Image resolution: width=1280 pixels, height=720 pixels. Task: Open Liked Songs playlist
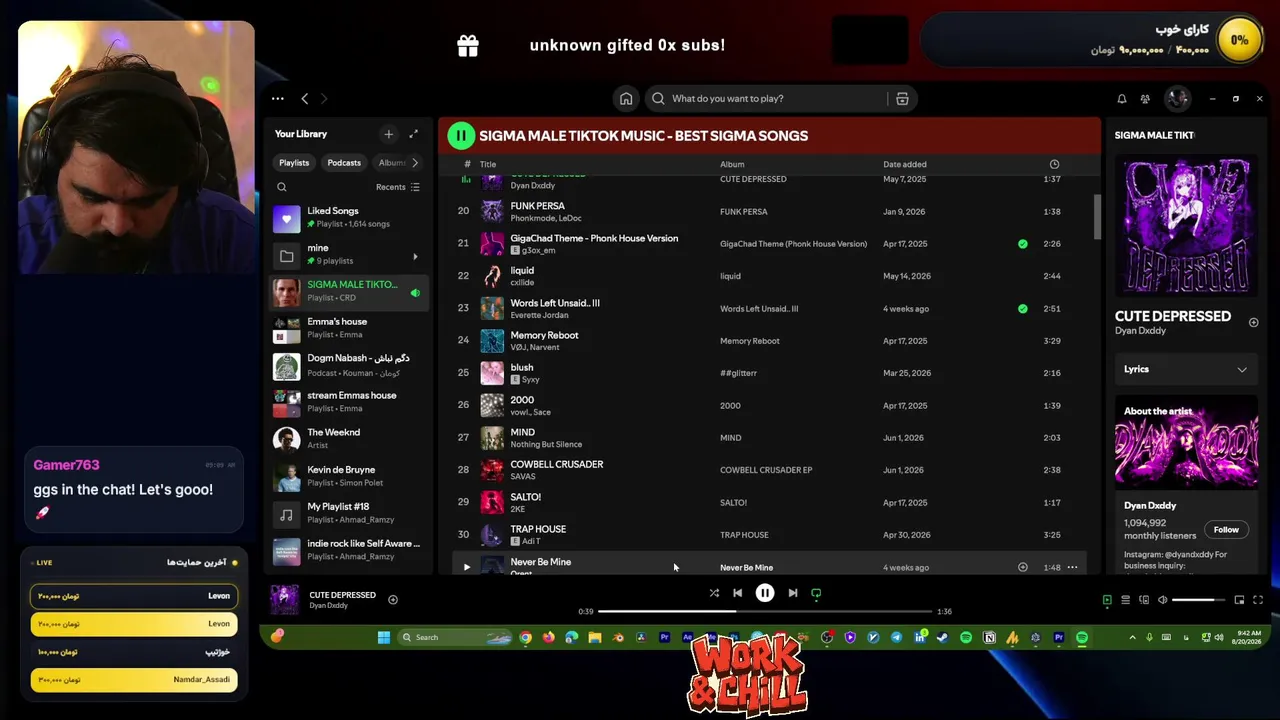(347, 217)
